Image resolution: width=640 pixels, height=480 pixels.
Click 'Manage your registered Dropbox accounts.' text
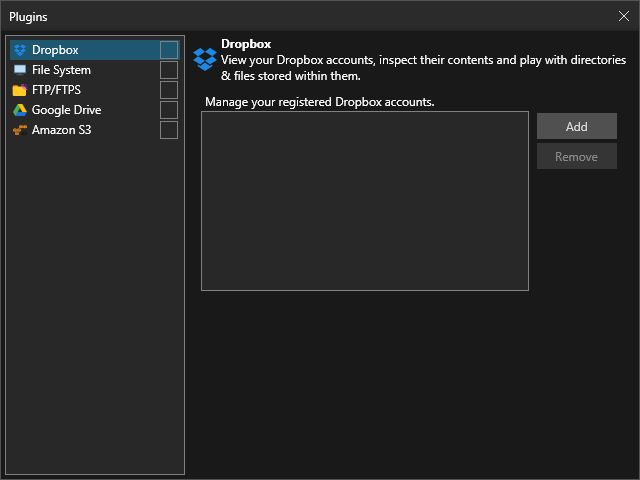click(x=320, y=102)
